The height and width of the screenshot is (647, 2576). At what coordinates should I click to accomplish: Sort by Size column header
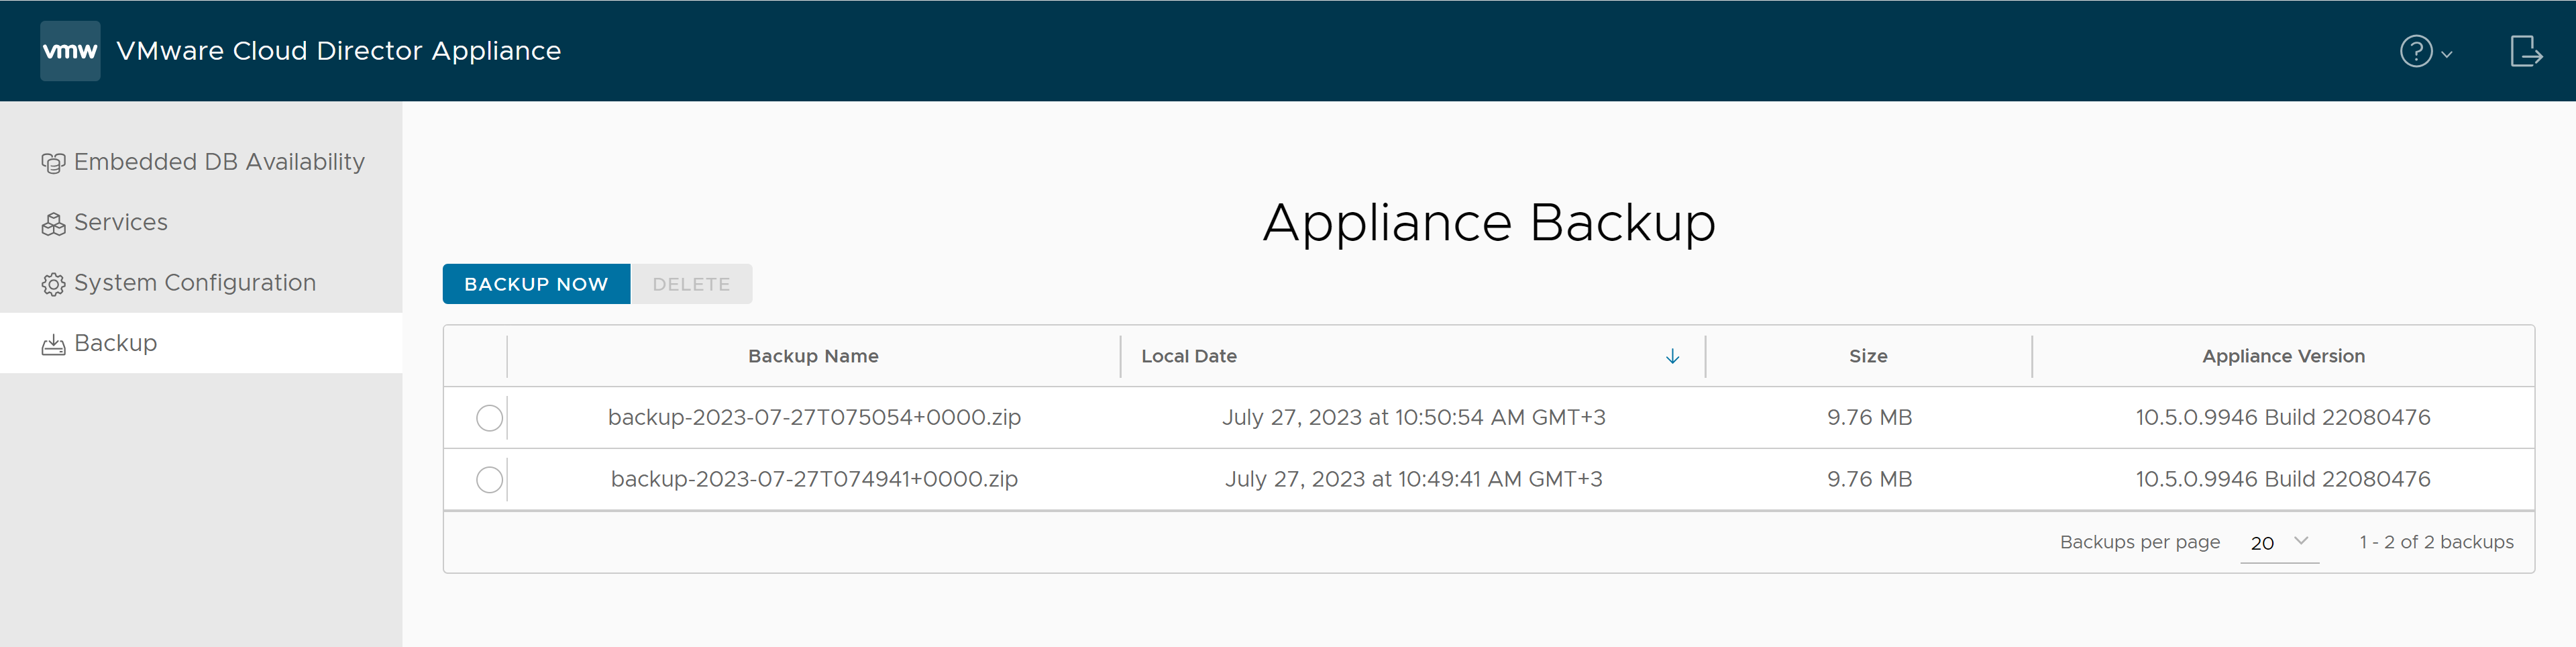[x=1867, y=356]
